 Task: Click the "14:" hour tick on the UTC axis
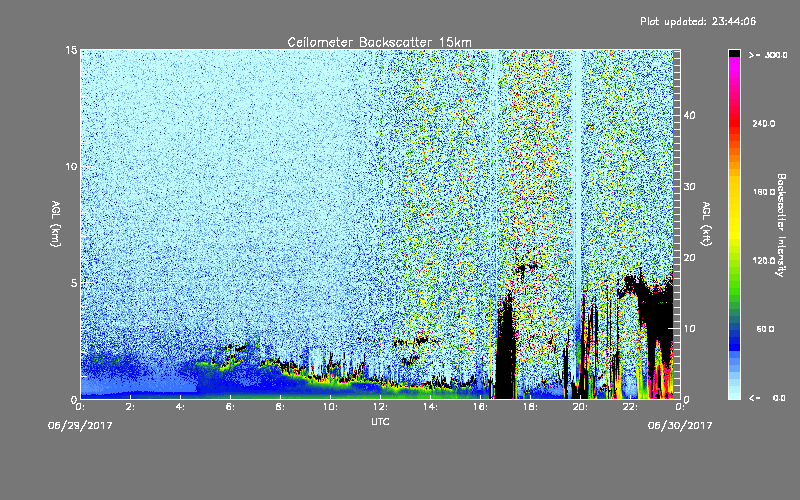coord(431,407)
